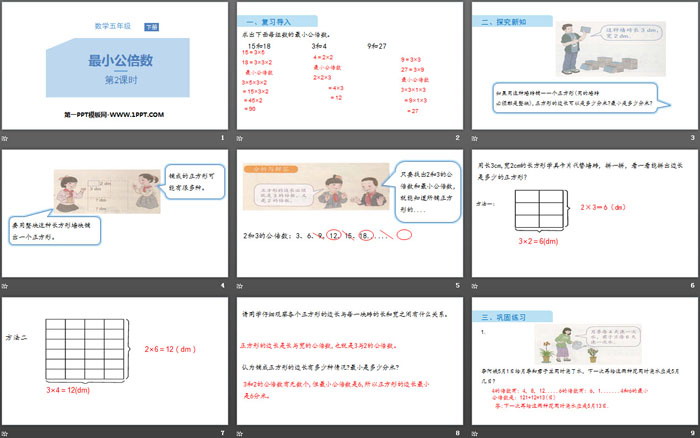
Task: Select slide 3 探究新知 thumbnail
Action: pyautogui.click(x=582, y=64)
